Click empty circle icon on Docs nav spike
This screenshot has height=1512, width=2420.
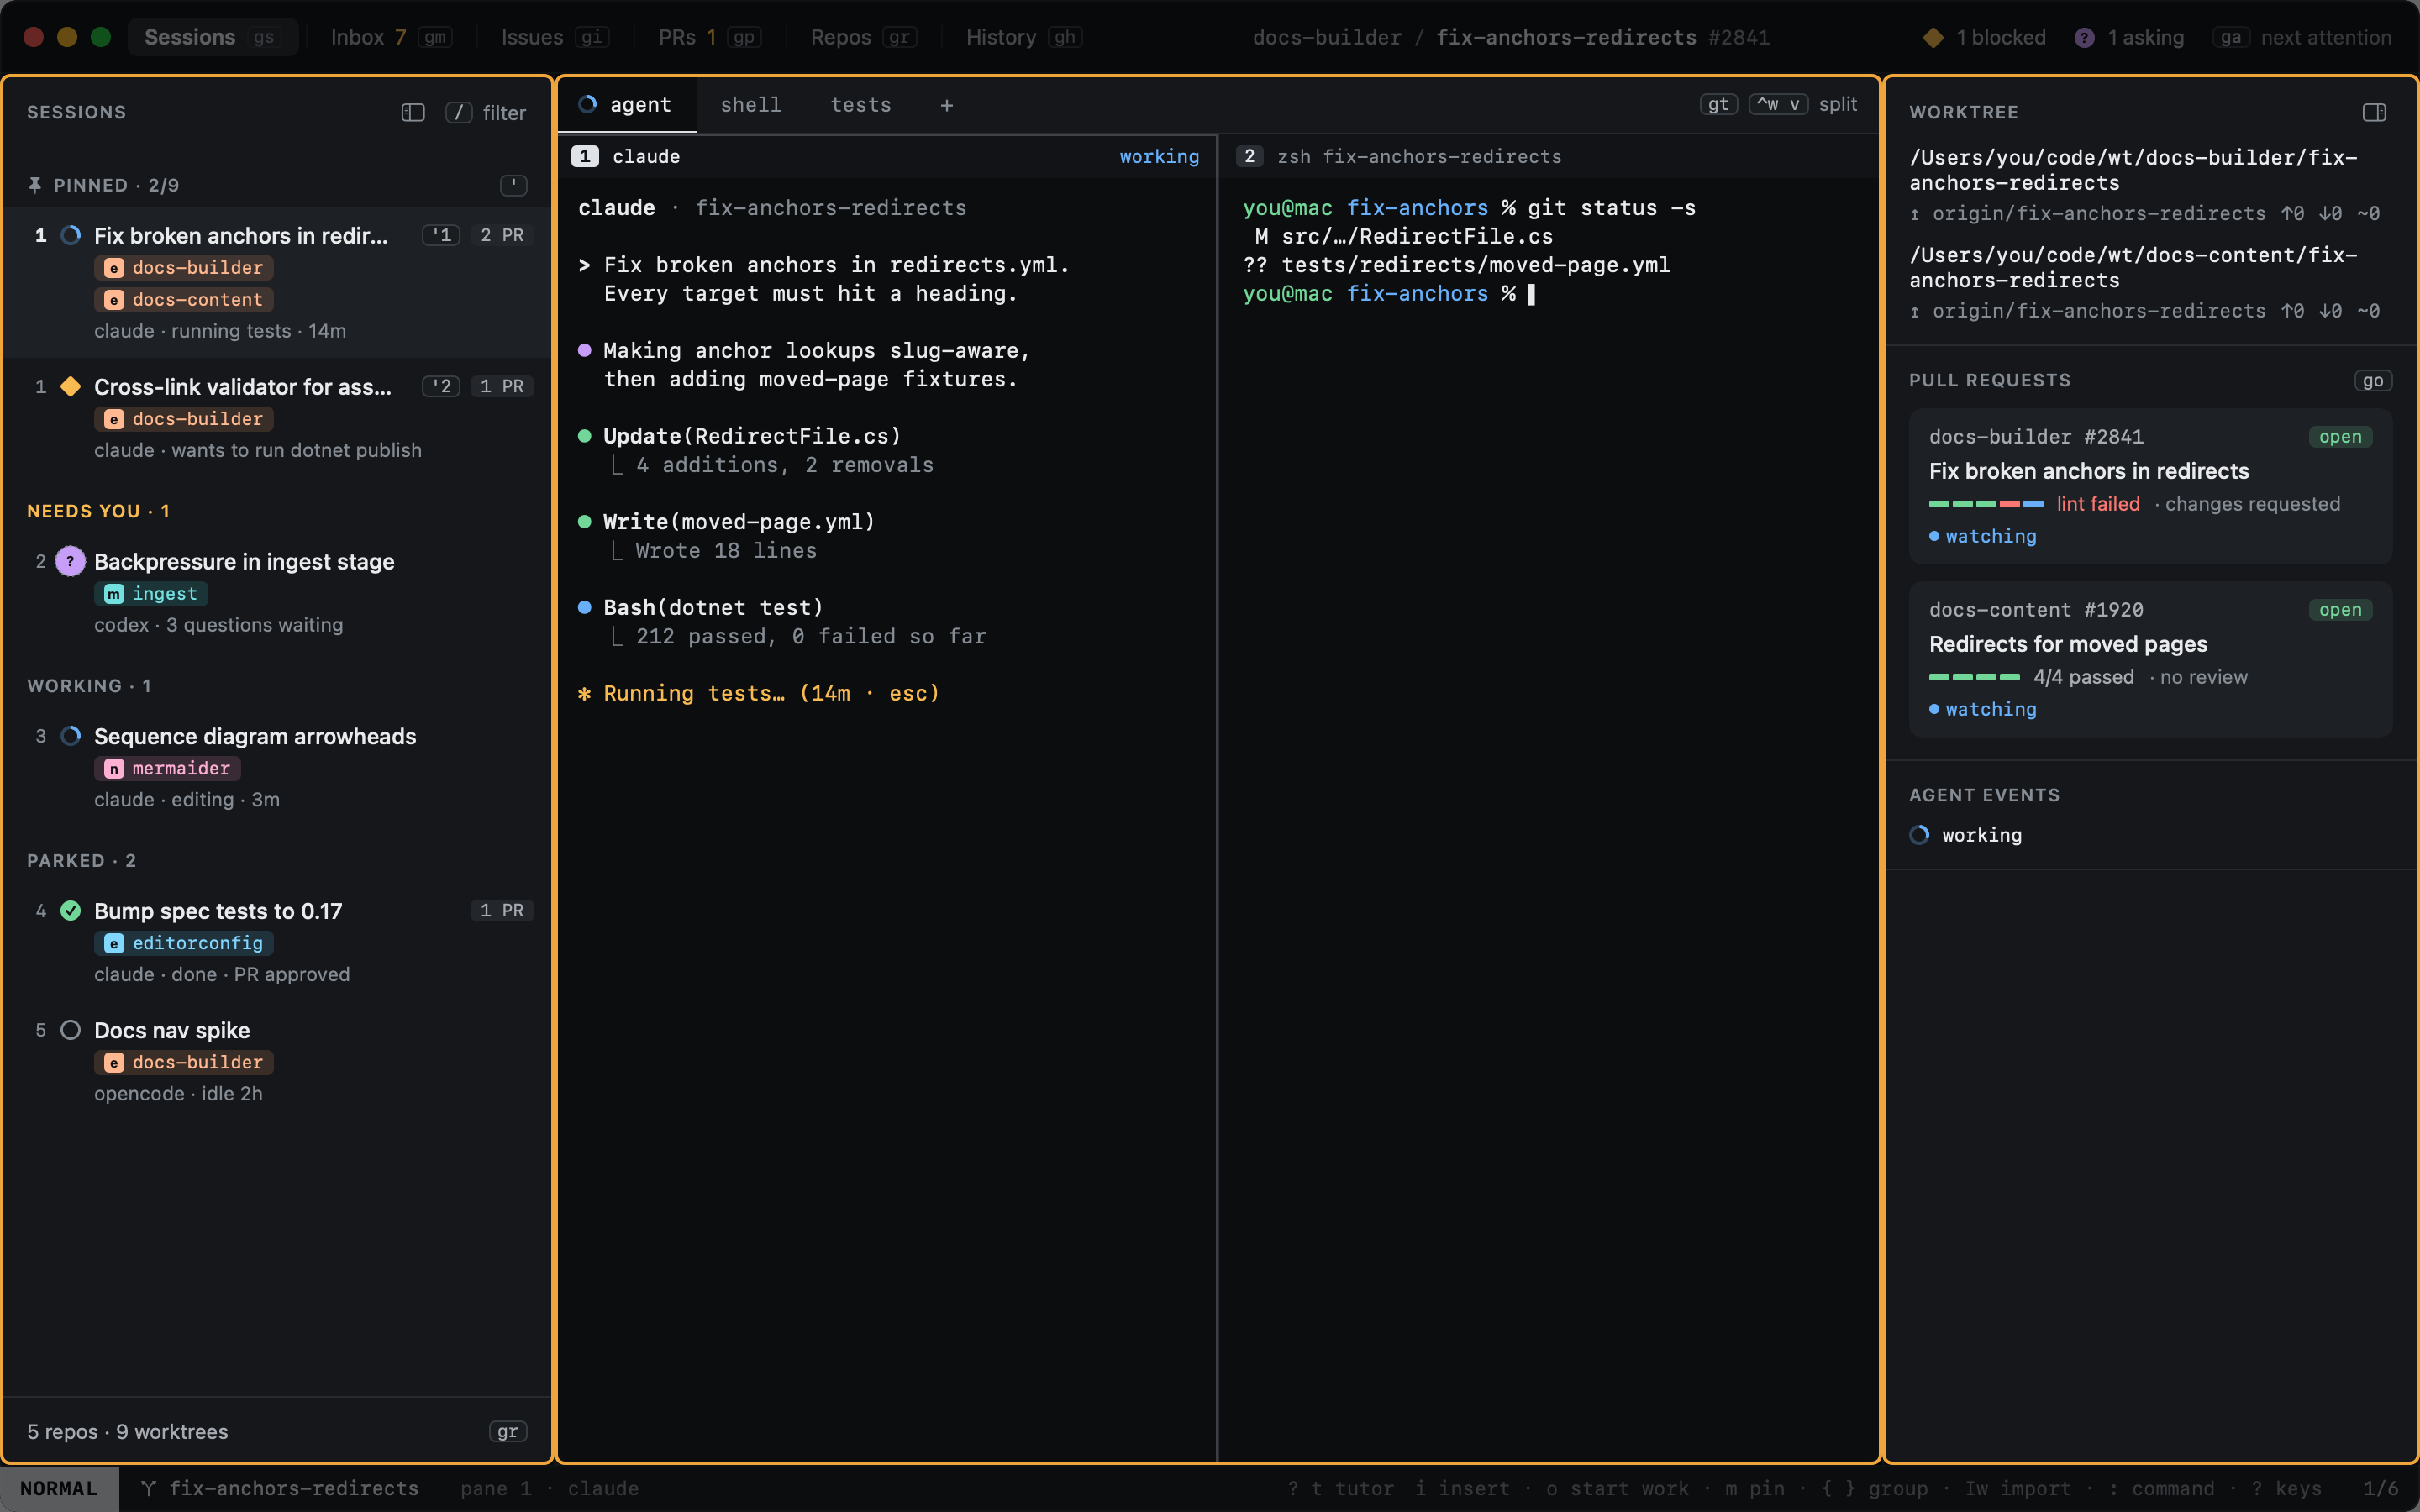71,1030
